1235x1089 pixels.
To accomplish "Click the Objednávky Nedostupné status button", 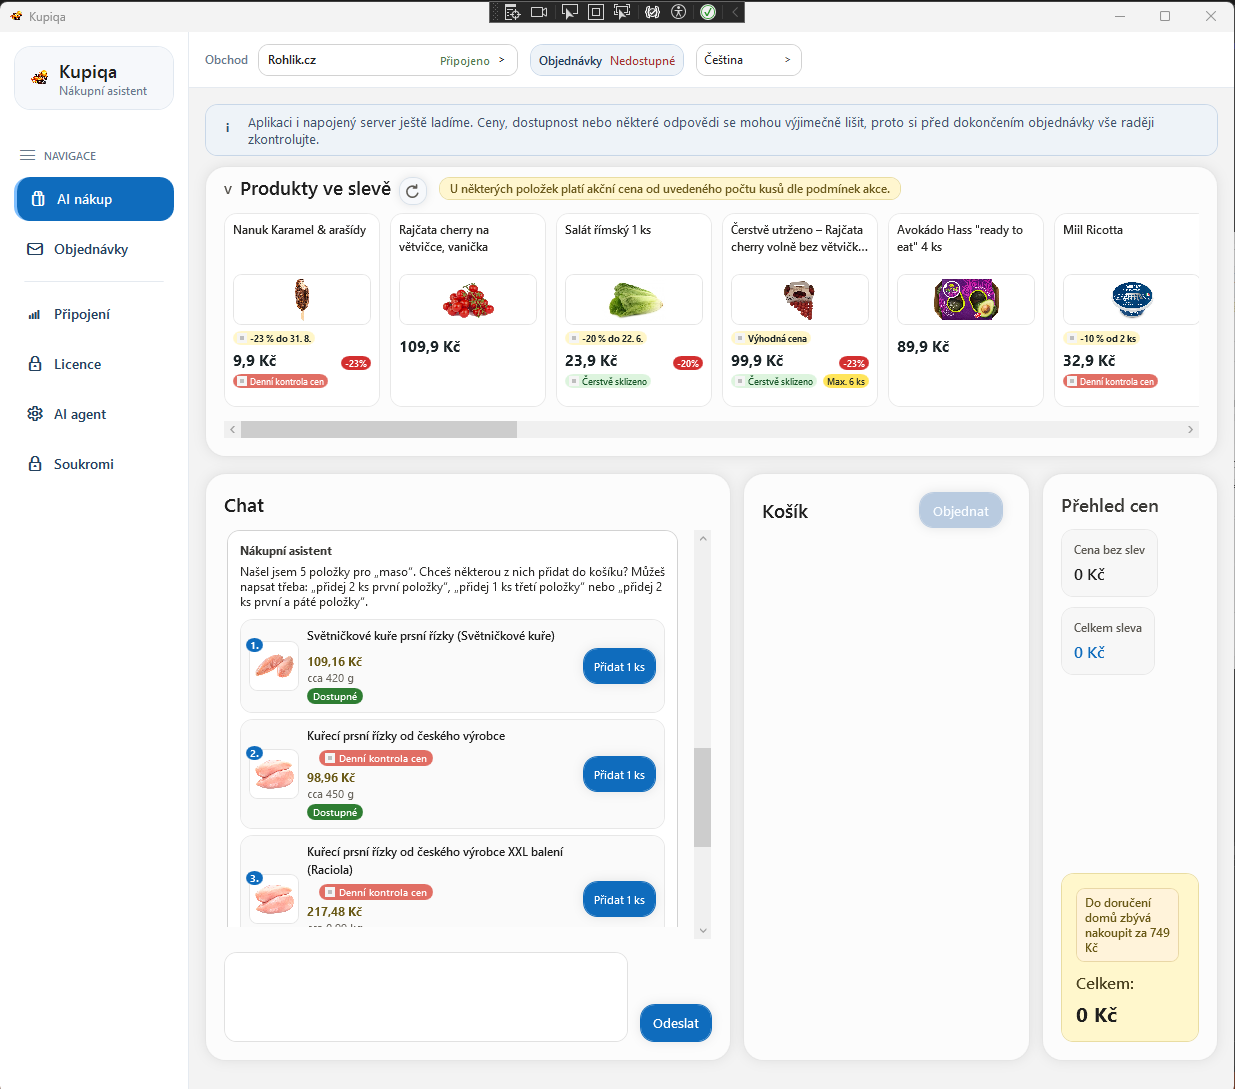I will pos(607,61).
